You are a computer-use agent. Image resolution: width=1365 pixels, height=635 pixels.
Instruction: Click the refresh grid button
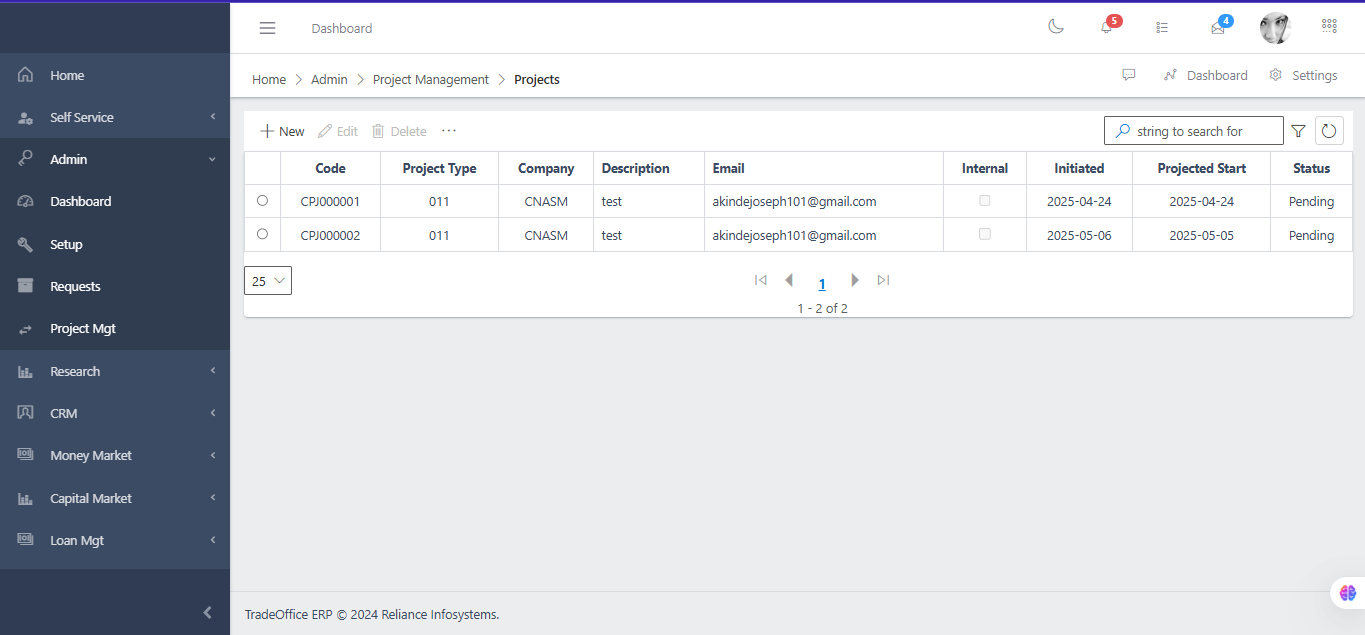click(x=1329, y=131)
